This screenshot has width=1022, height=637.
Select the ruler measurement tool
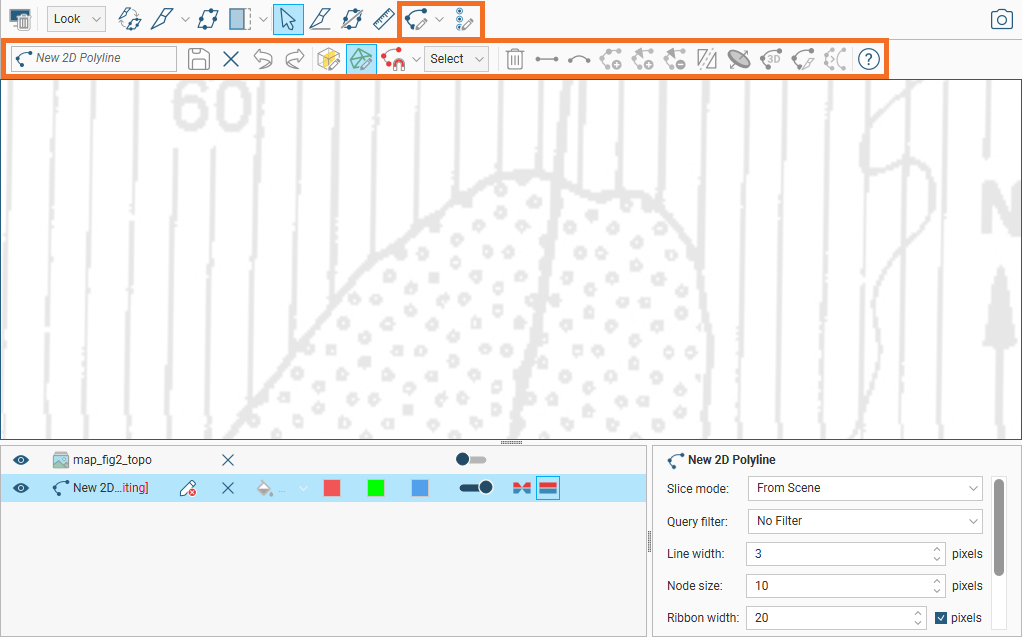[384, 19]
